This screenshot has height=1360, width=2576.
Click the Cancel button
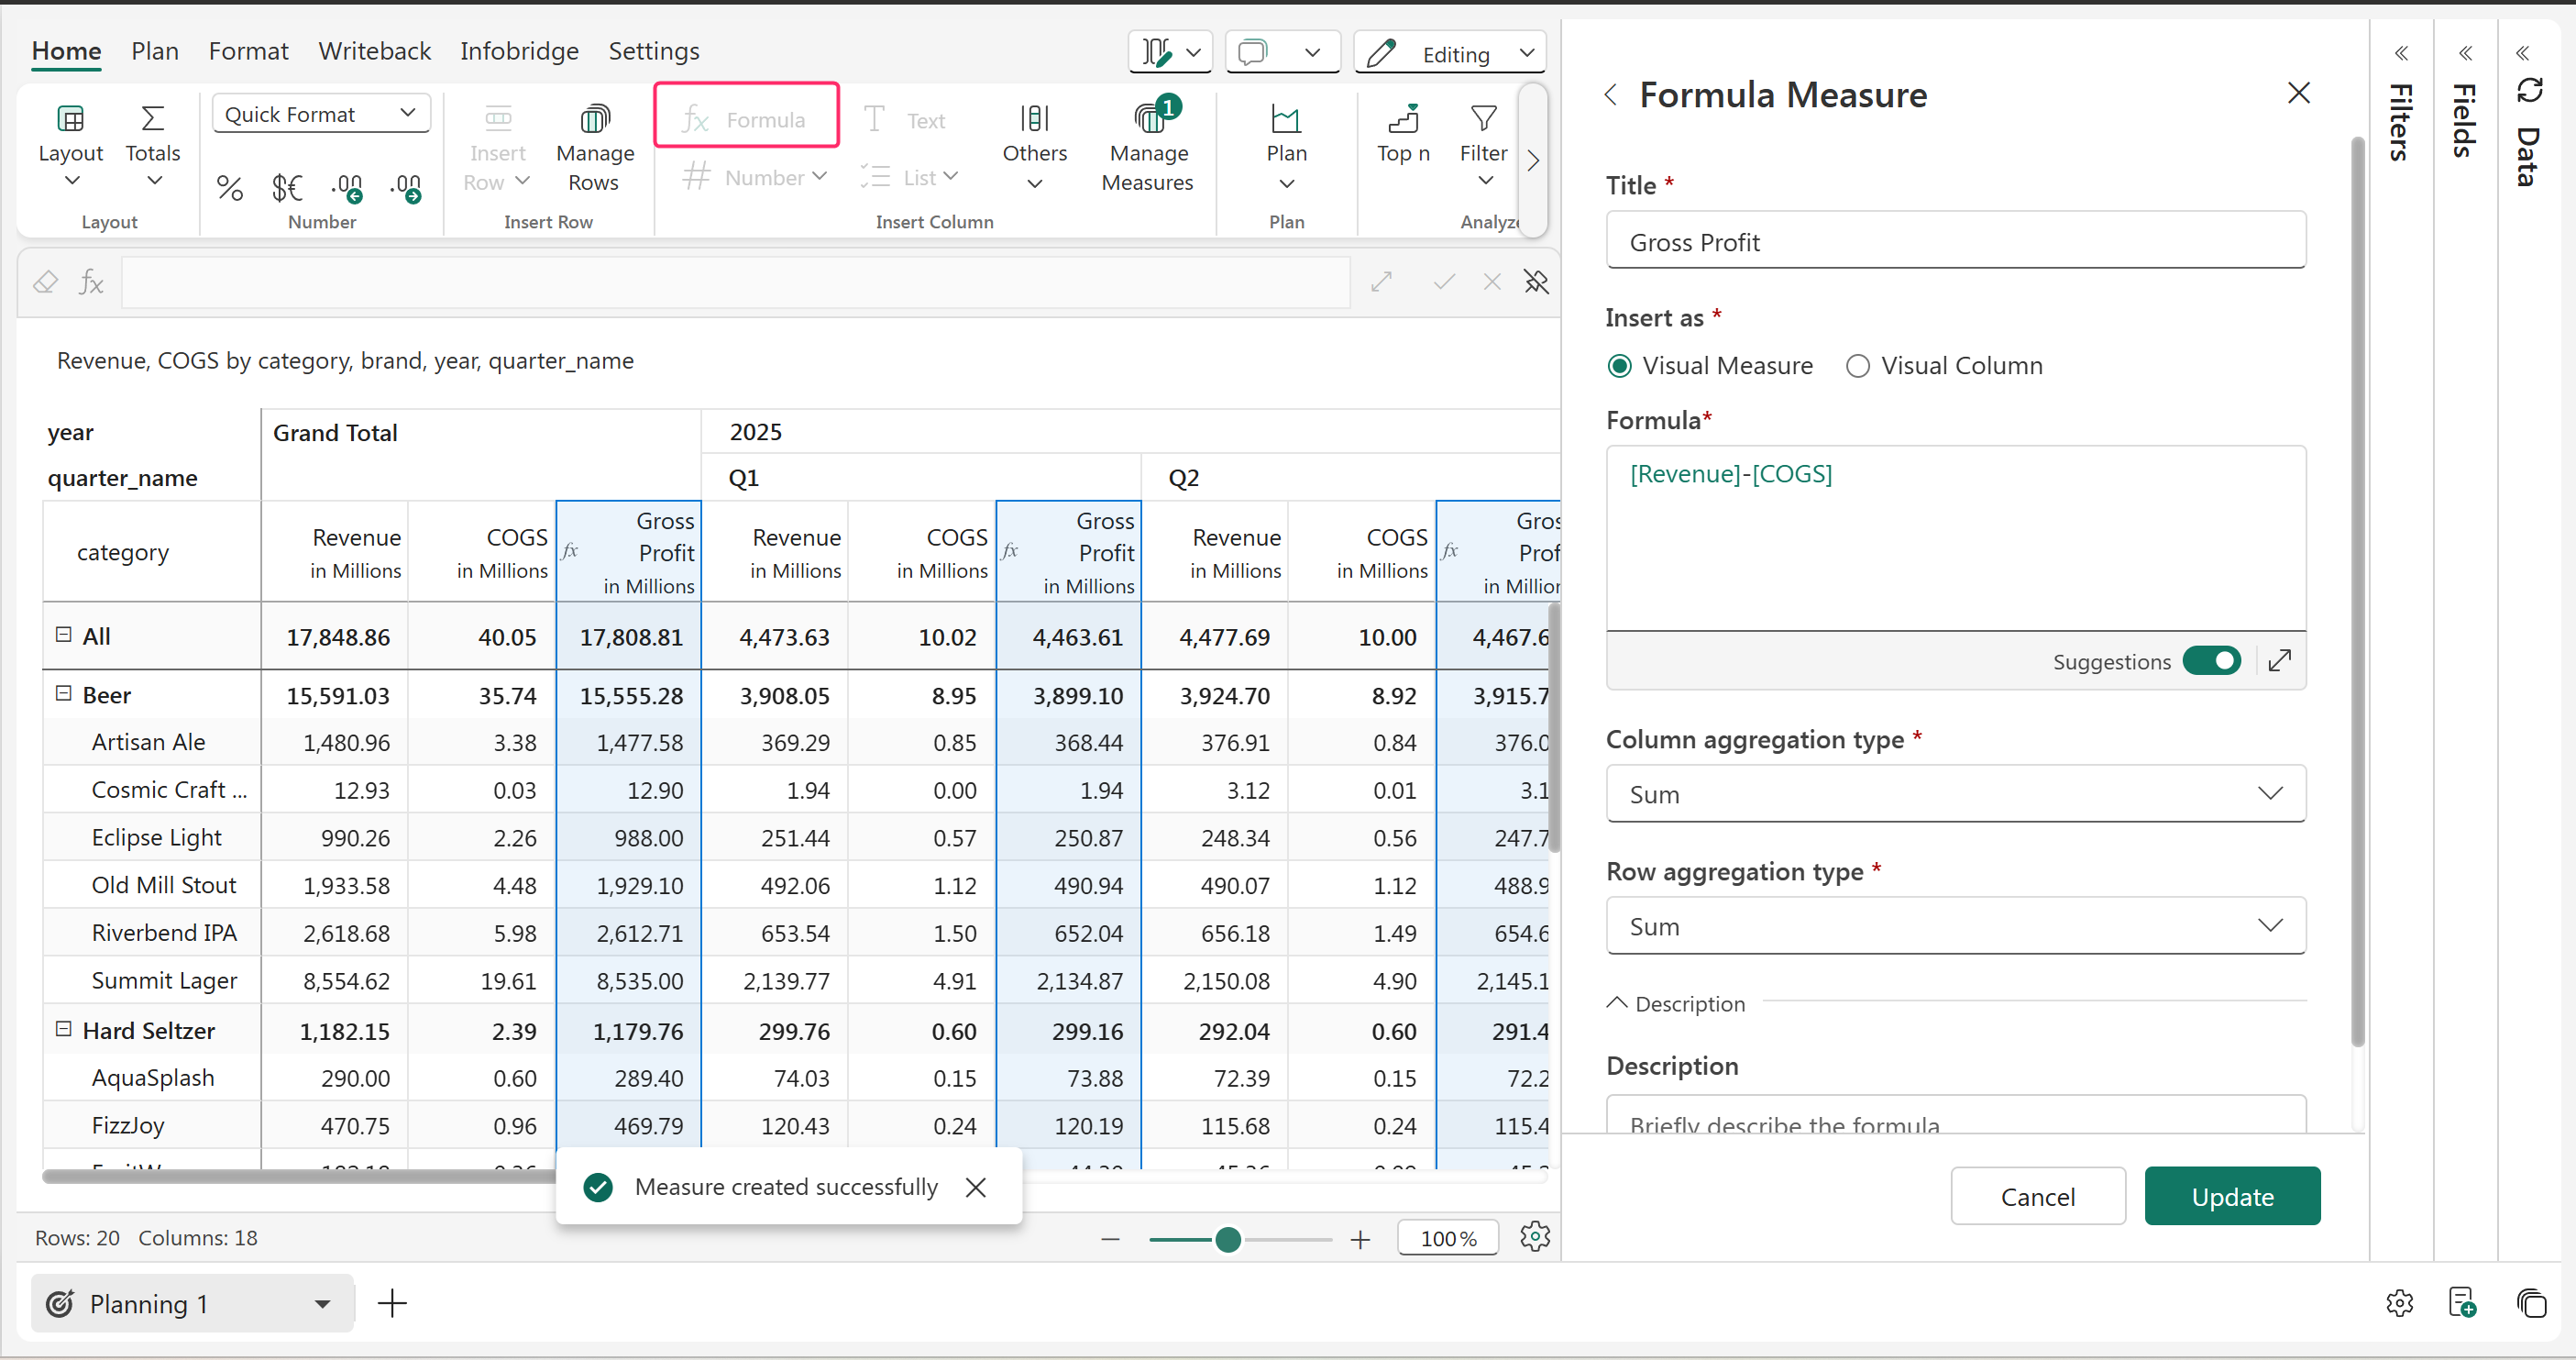2037,1196
